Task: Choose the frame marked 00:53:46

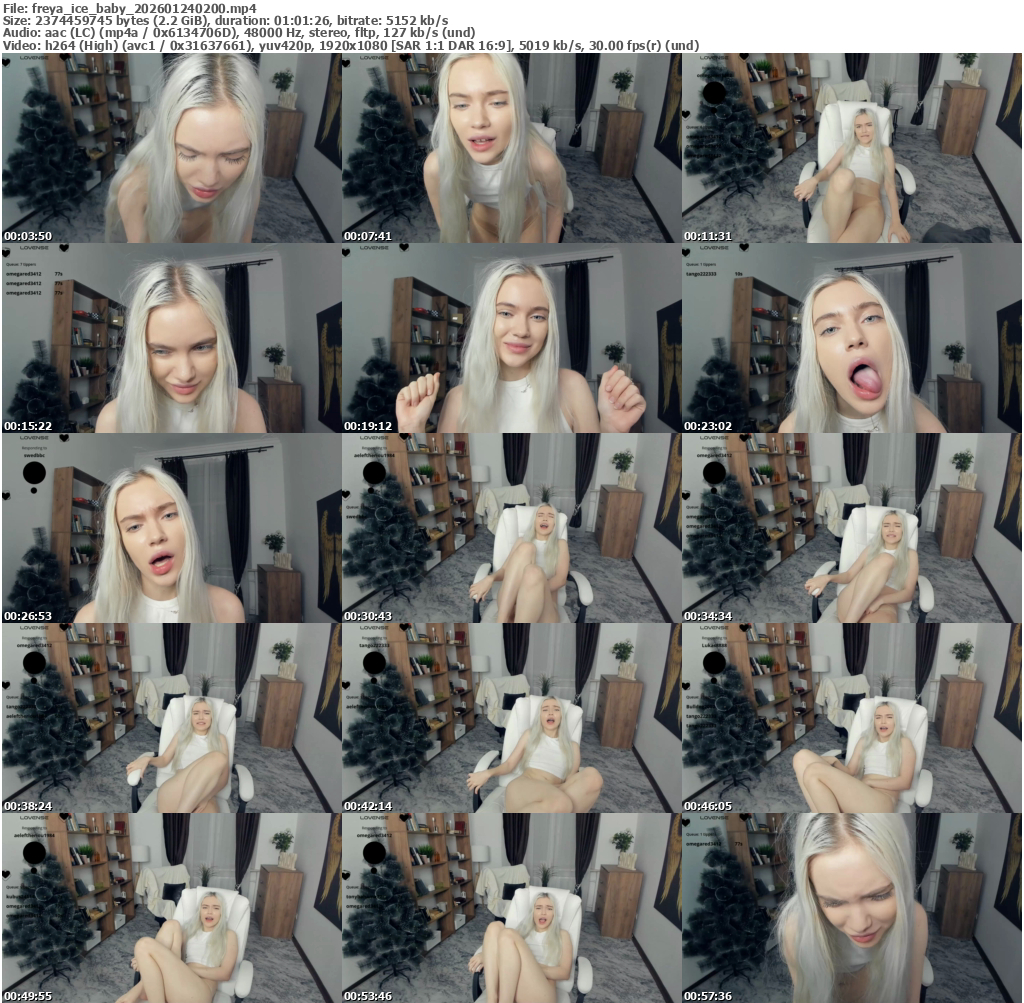Action: pyautogui.click(x=511, y=908)
